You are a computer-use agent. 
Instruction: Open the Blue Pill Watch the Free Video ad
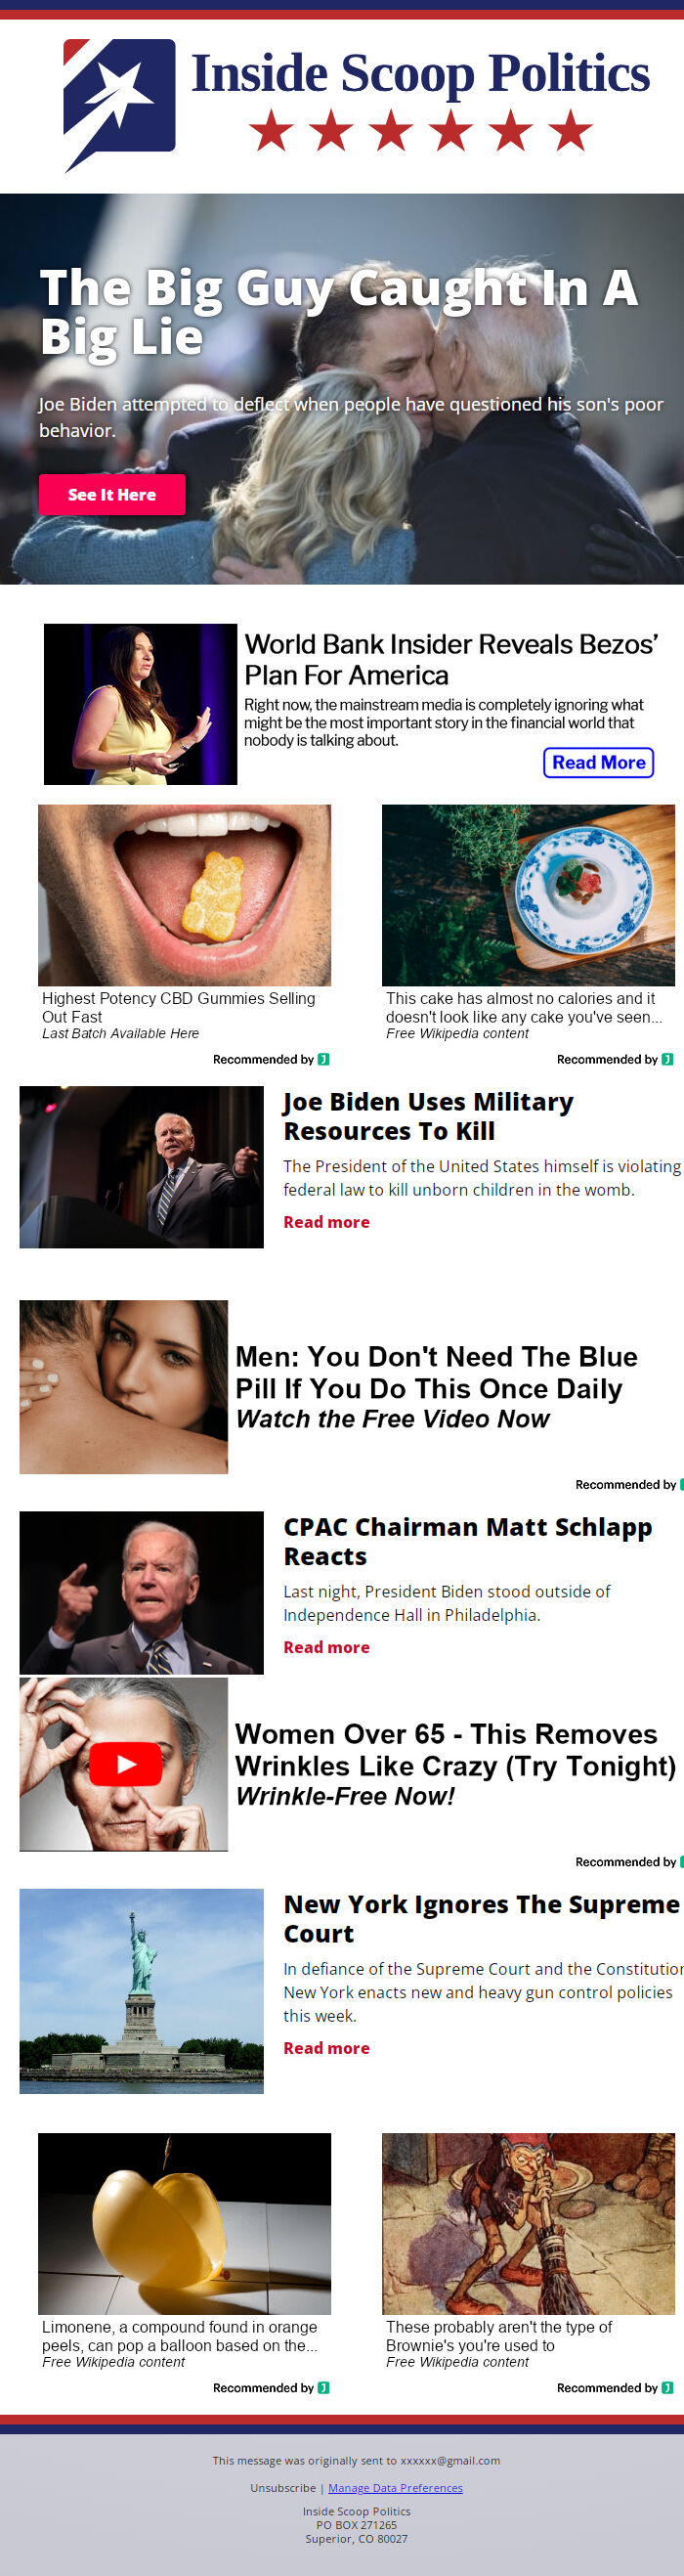(x=436, y=1388)
